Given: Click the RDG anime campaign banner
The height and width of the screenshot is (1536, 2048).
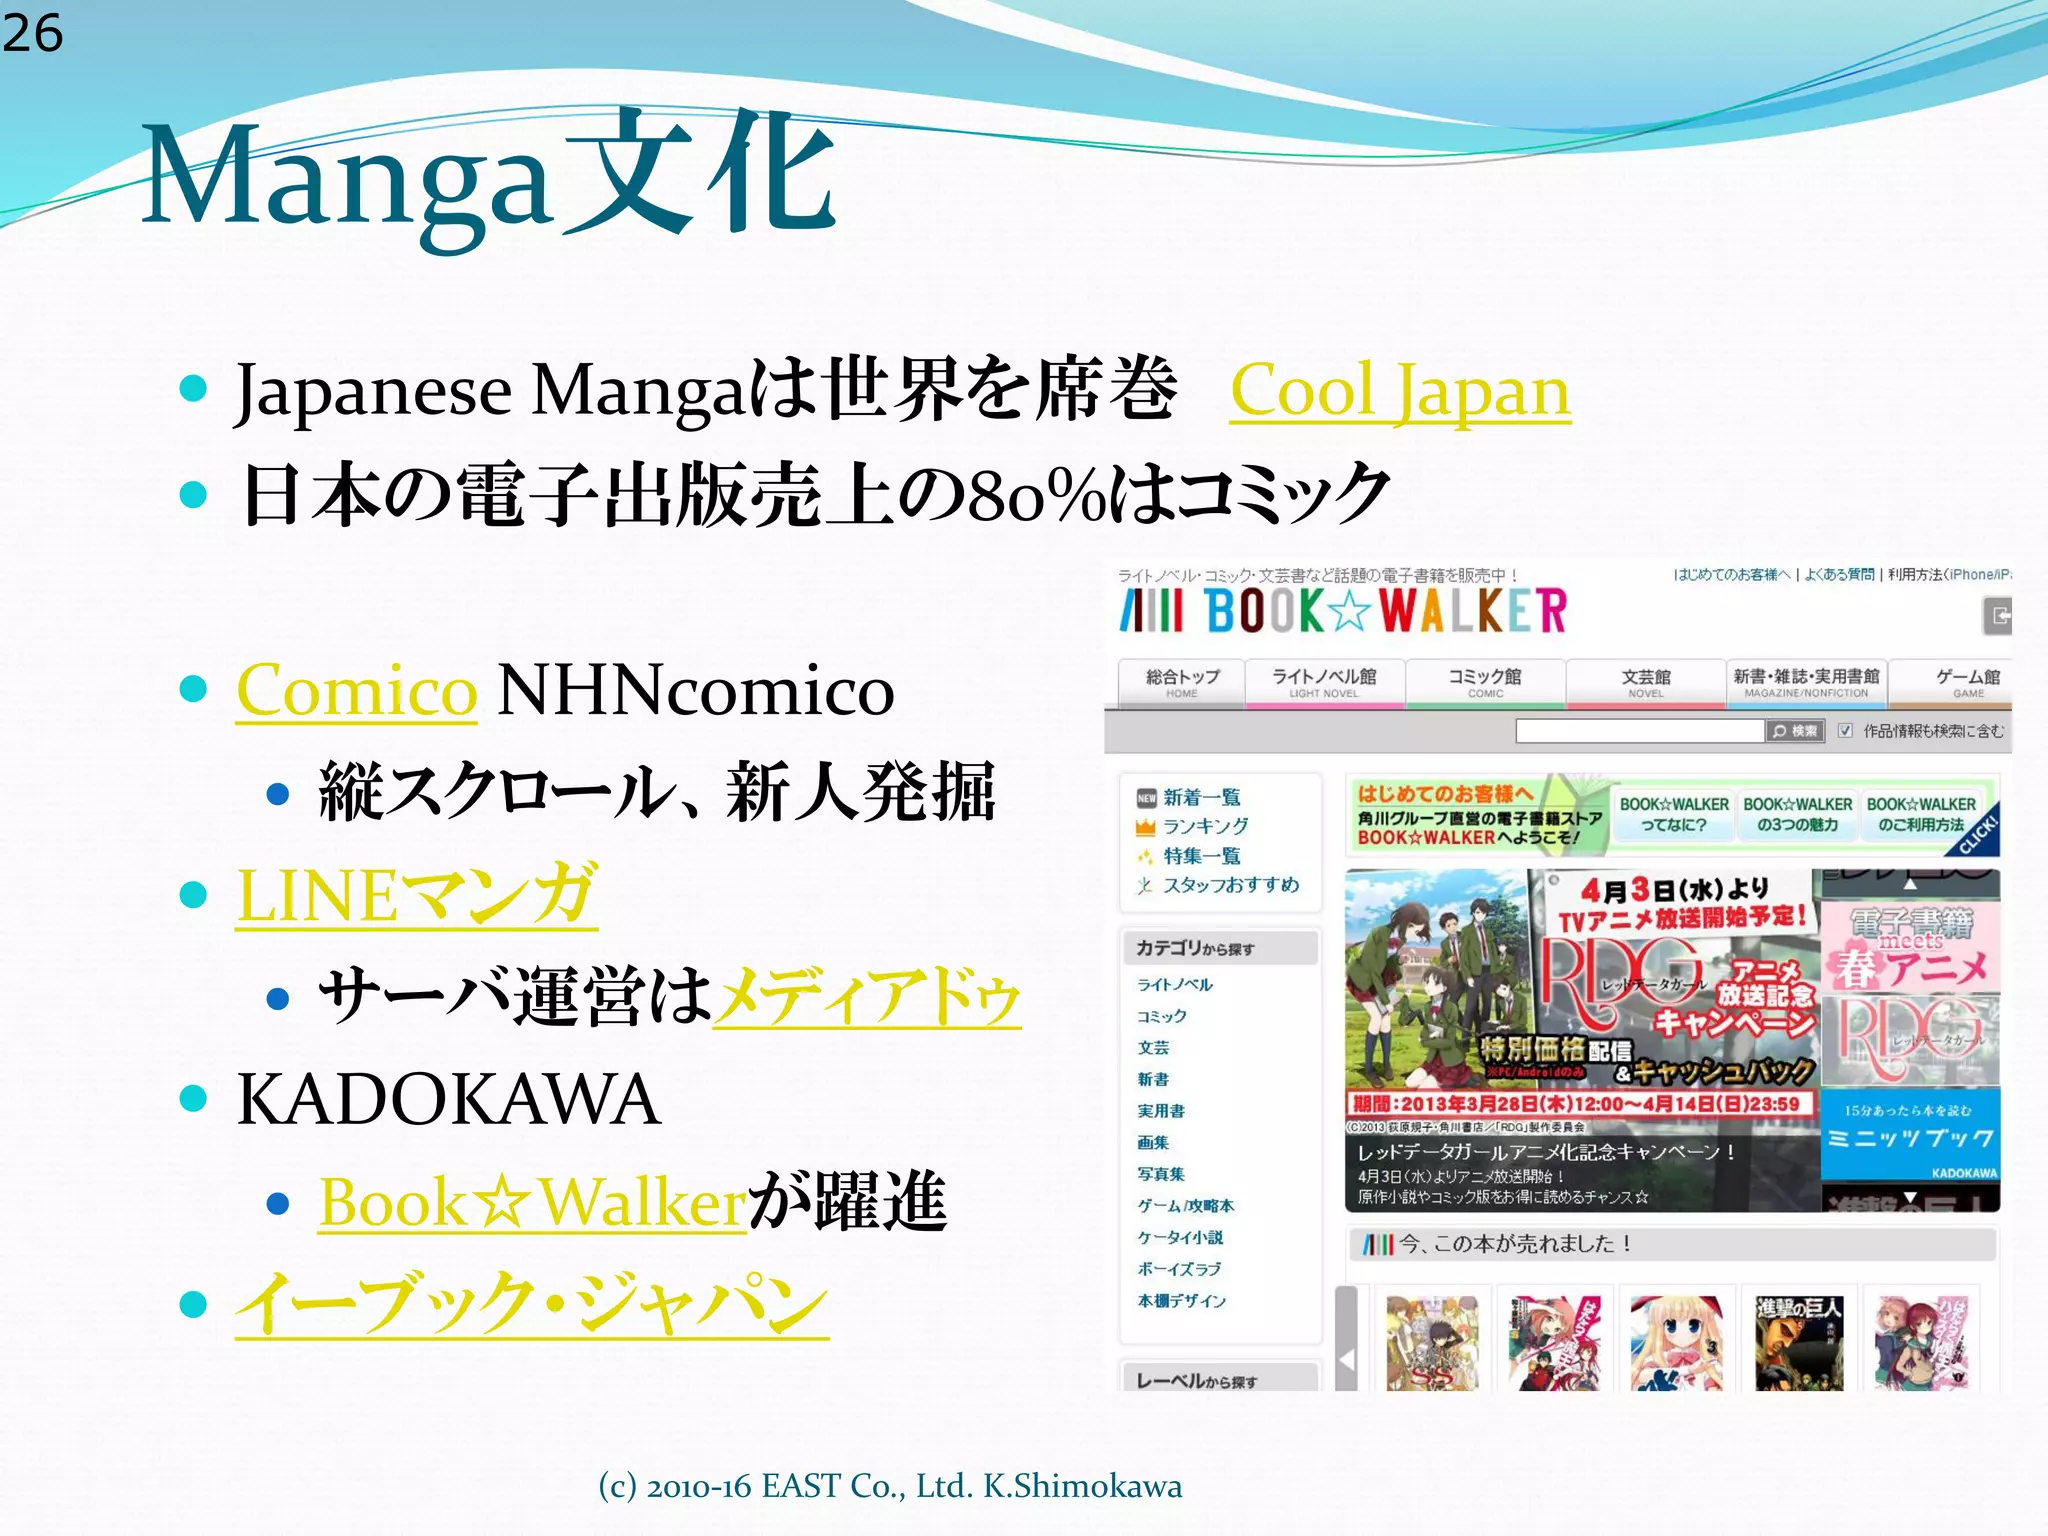Looking at the screenshot, I should (1582, 1040).
